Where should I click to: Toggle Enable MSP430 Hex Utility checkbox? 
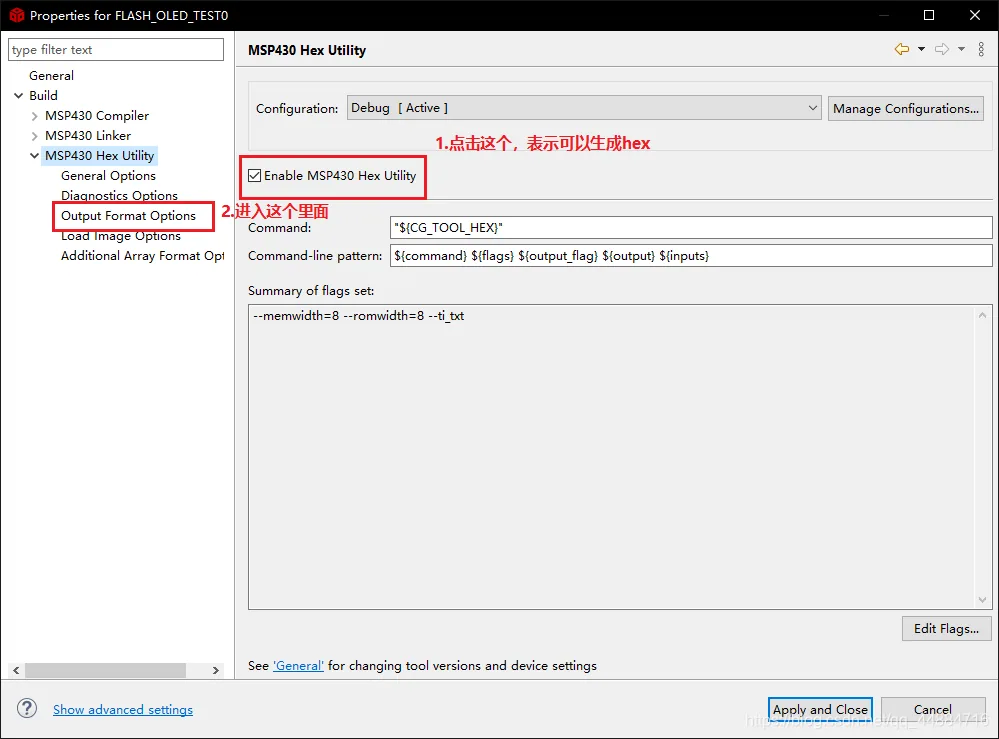click(255, 176)
